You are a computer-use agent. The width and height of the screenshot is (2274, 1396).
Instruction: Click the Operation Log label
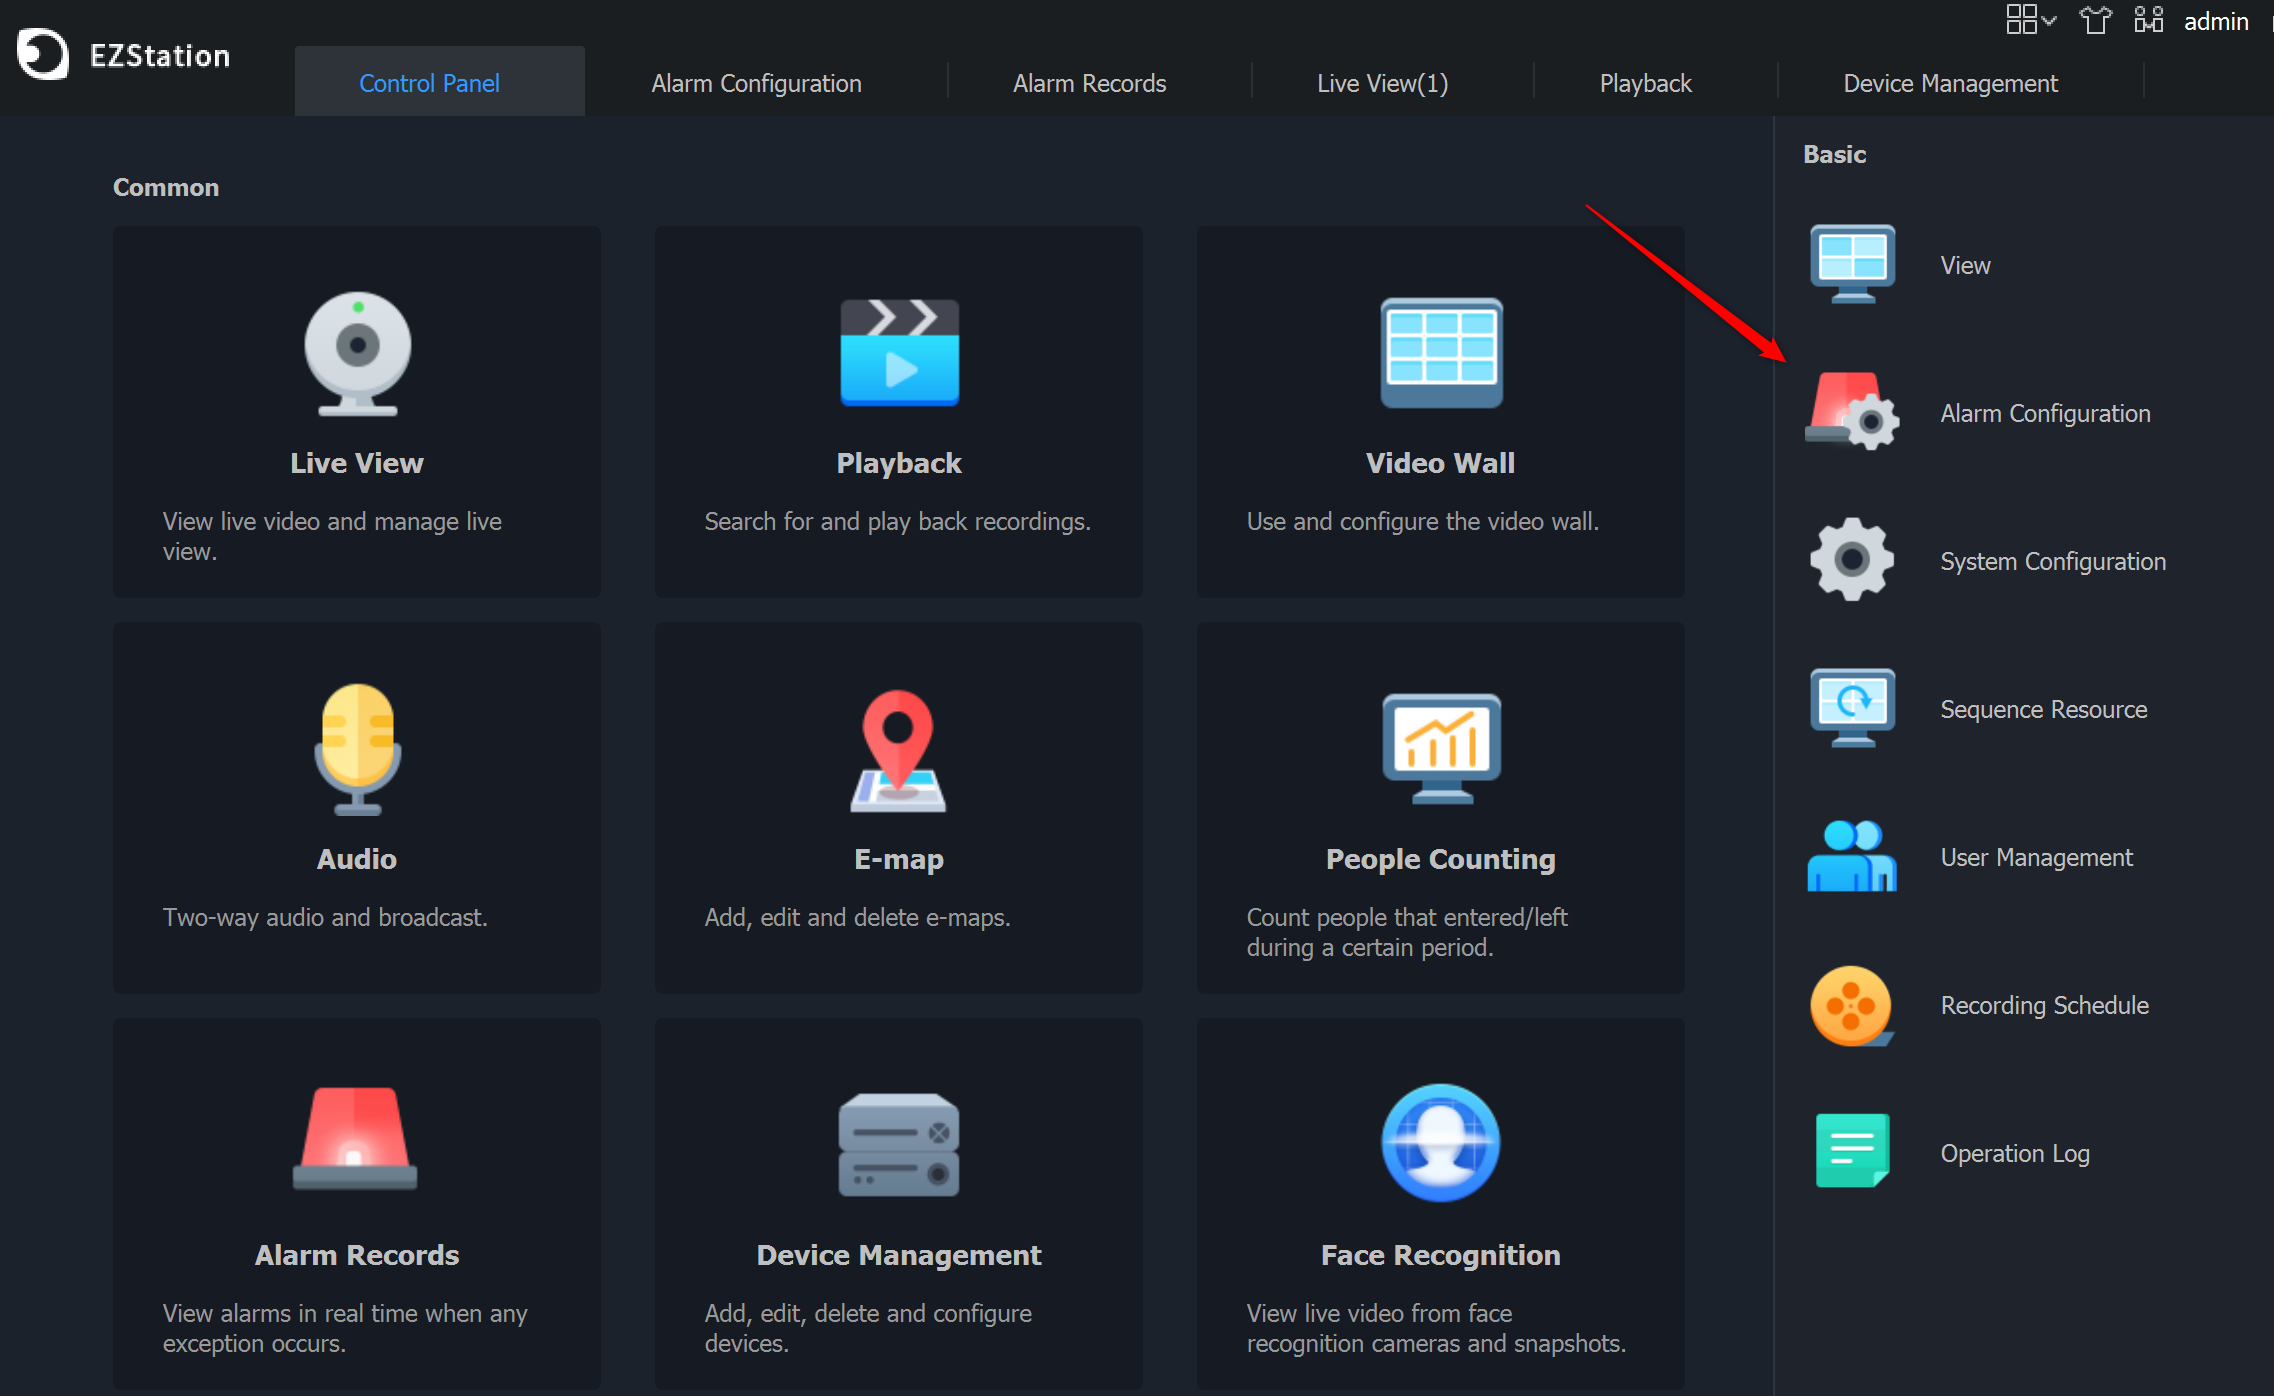pyautogui.click(x=2015, y=1153)
